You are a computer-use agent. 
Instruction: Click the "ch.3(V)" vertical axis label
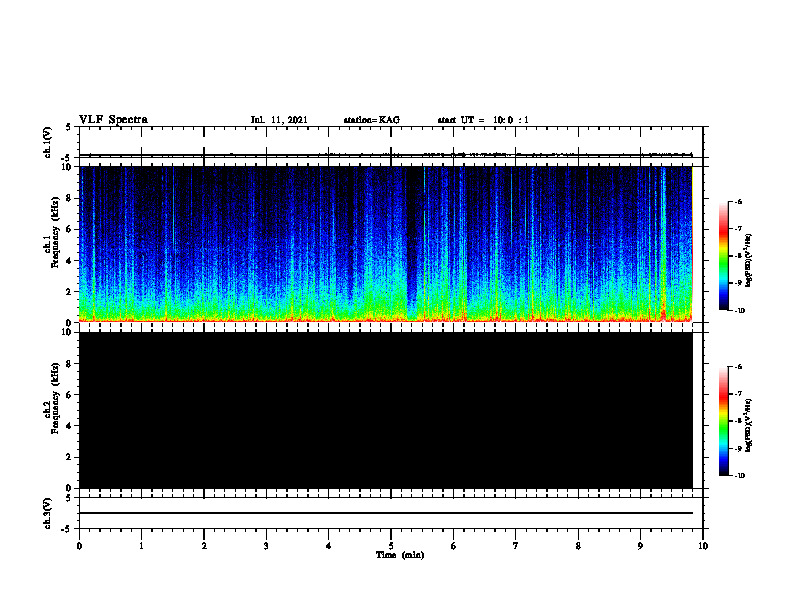47,513
